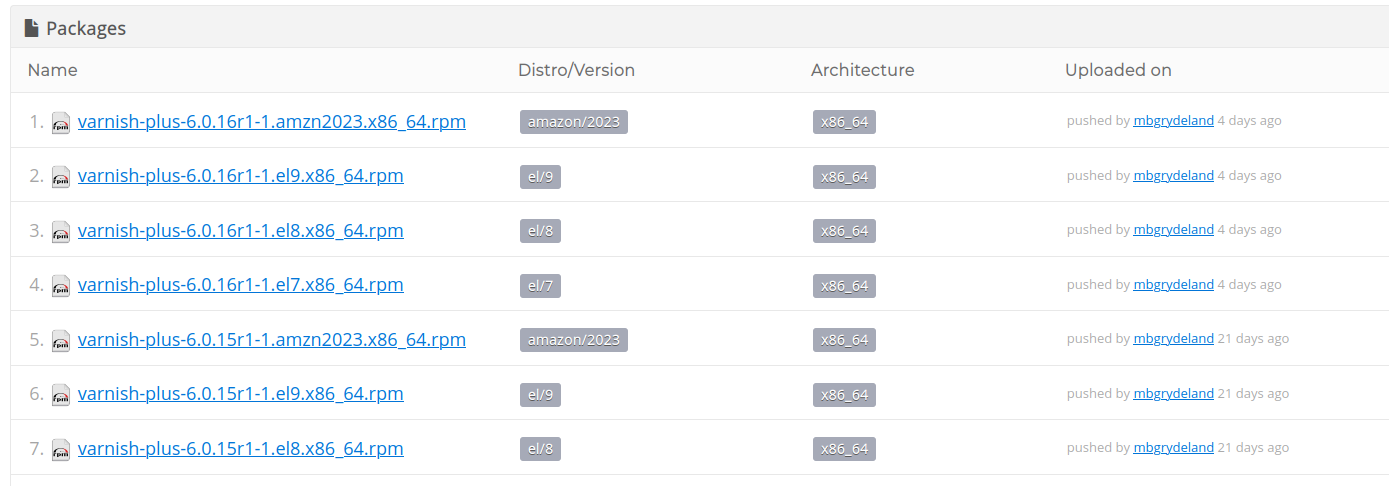Click the rpm icon beside varnish-plus-6.0.15r1-1.el9 package
1389x486 pixels.
click(61, 395)
